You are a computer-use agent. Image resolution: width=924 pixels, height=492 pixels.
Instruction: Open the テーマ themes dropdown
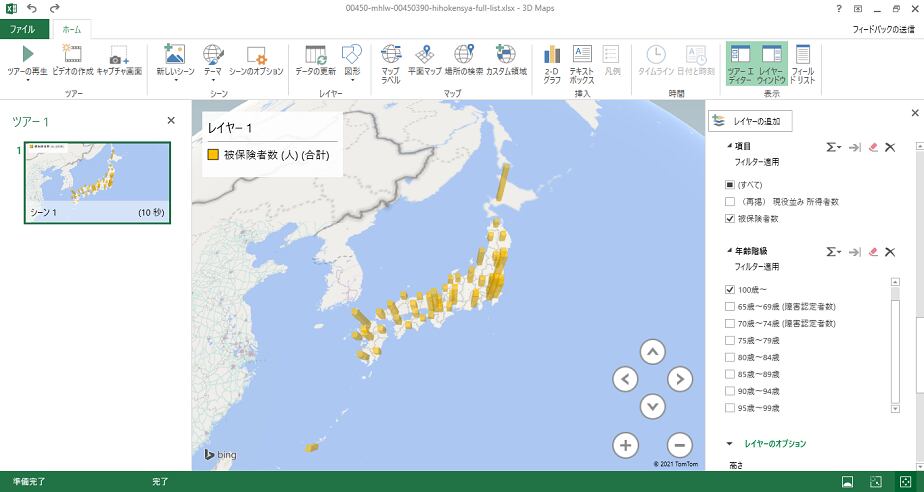pyautogui.click(x=213, y=60)
